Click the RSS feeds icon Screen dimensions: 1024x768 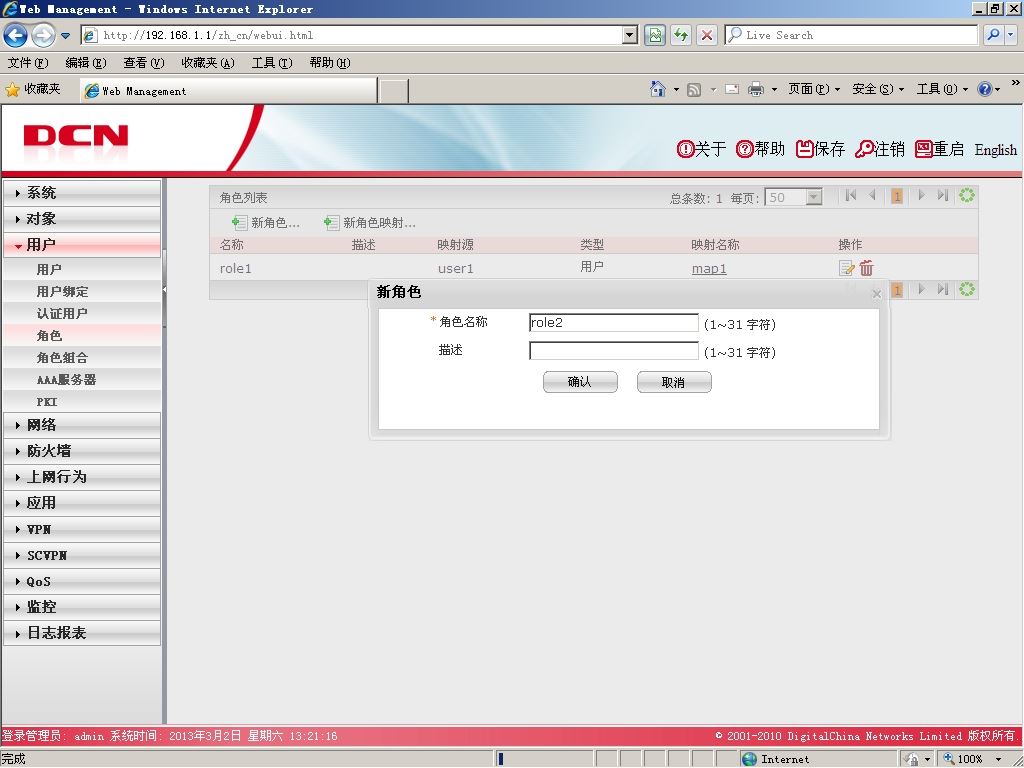(694, 89)
